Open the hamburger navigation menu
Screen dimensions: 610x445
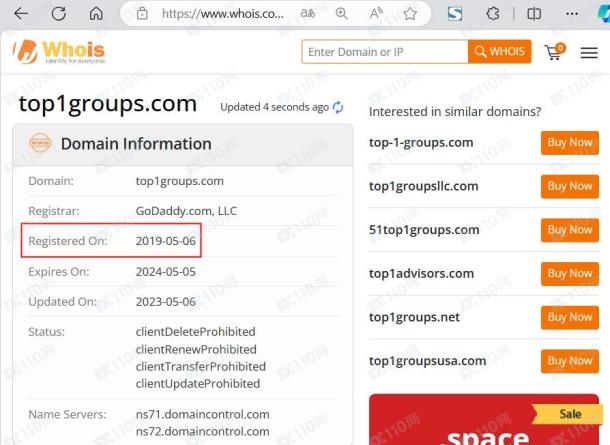pyautogui.click(x=589, y=53)
